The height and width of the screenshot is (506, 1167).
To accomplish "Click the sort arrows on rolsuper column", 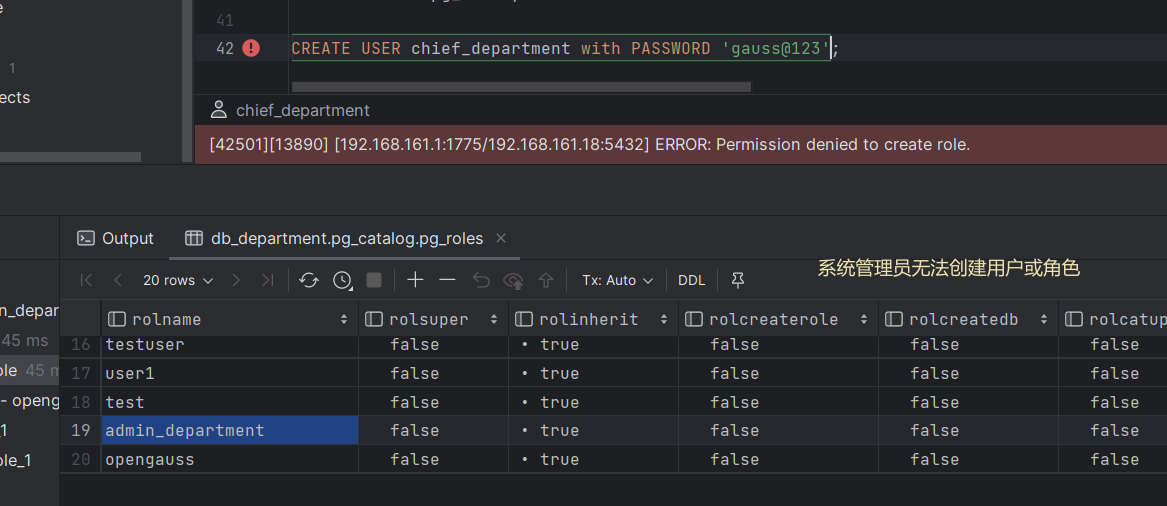I will (x=494, y=320).
